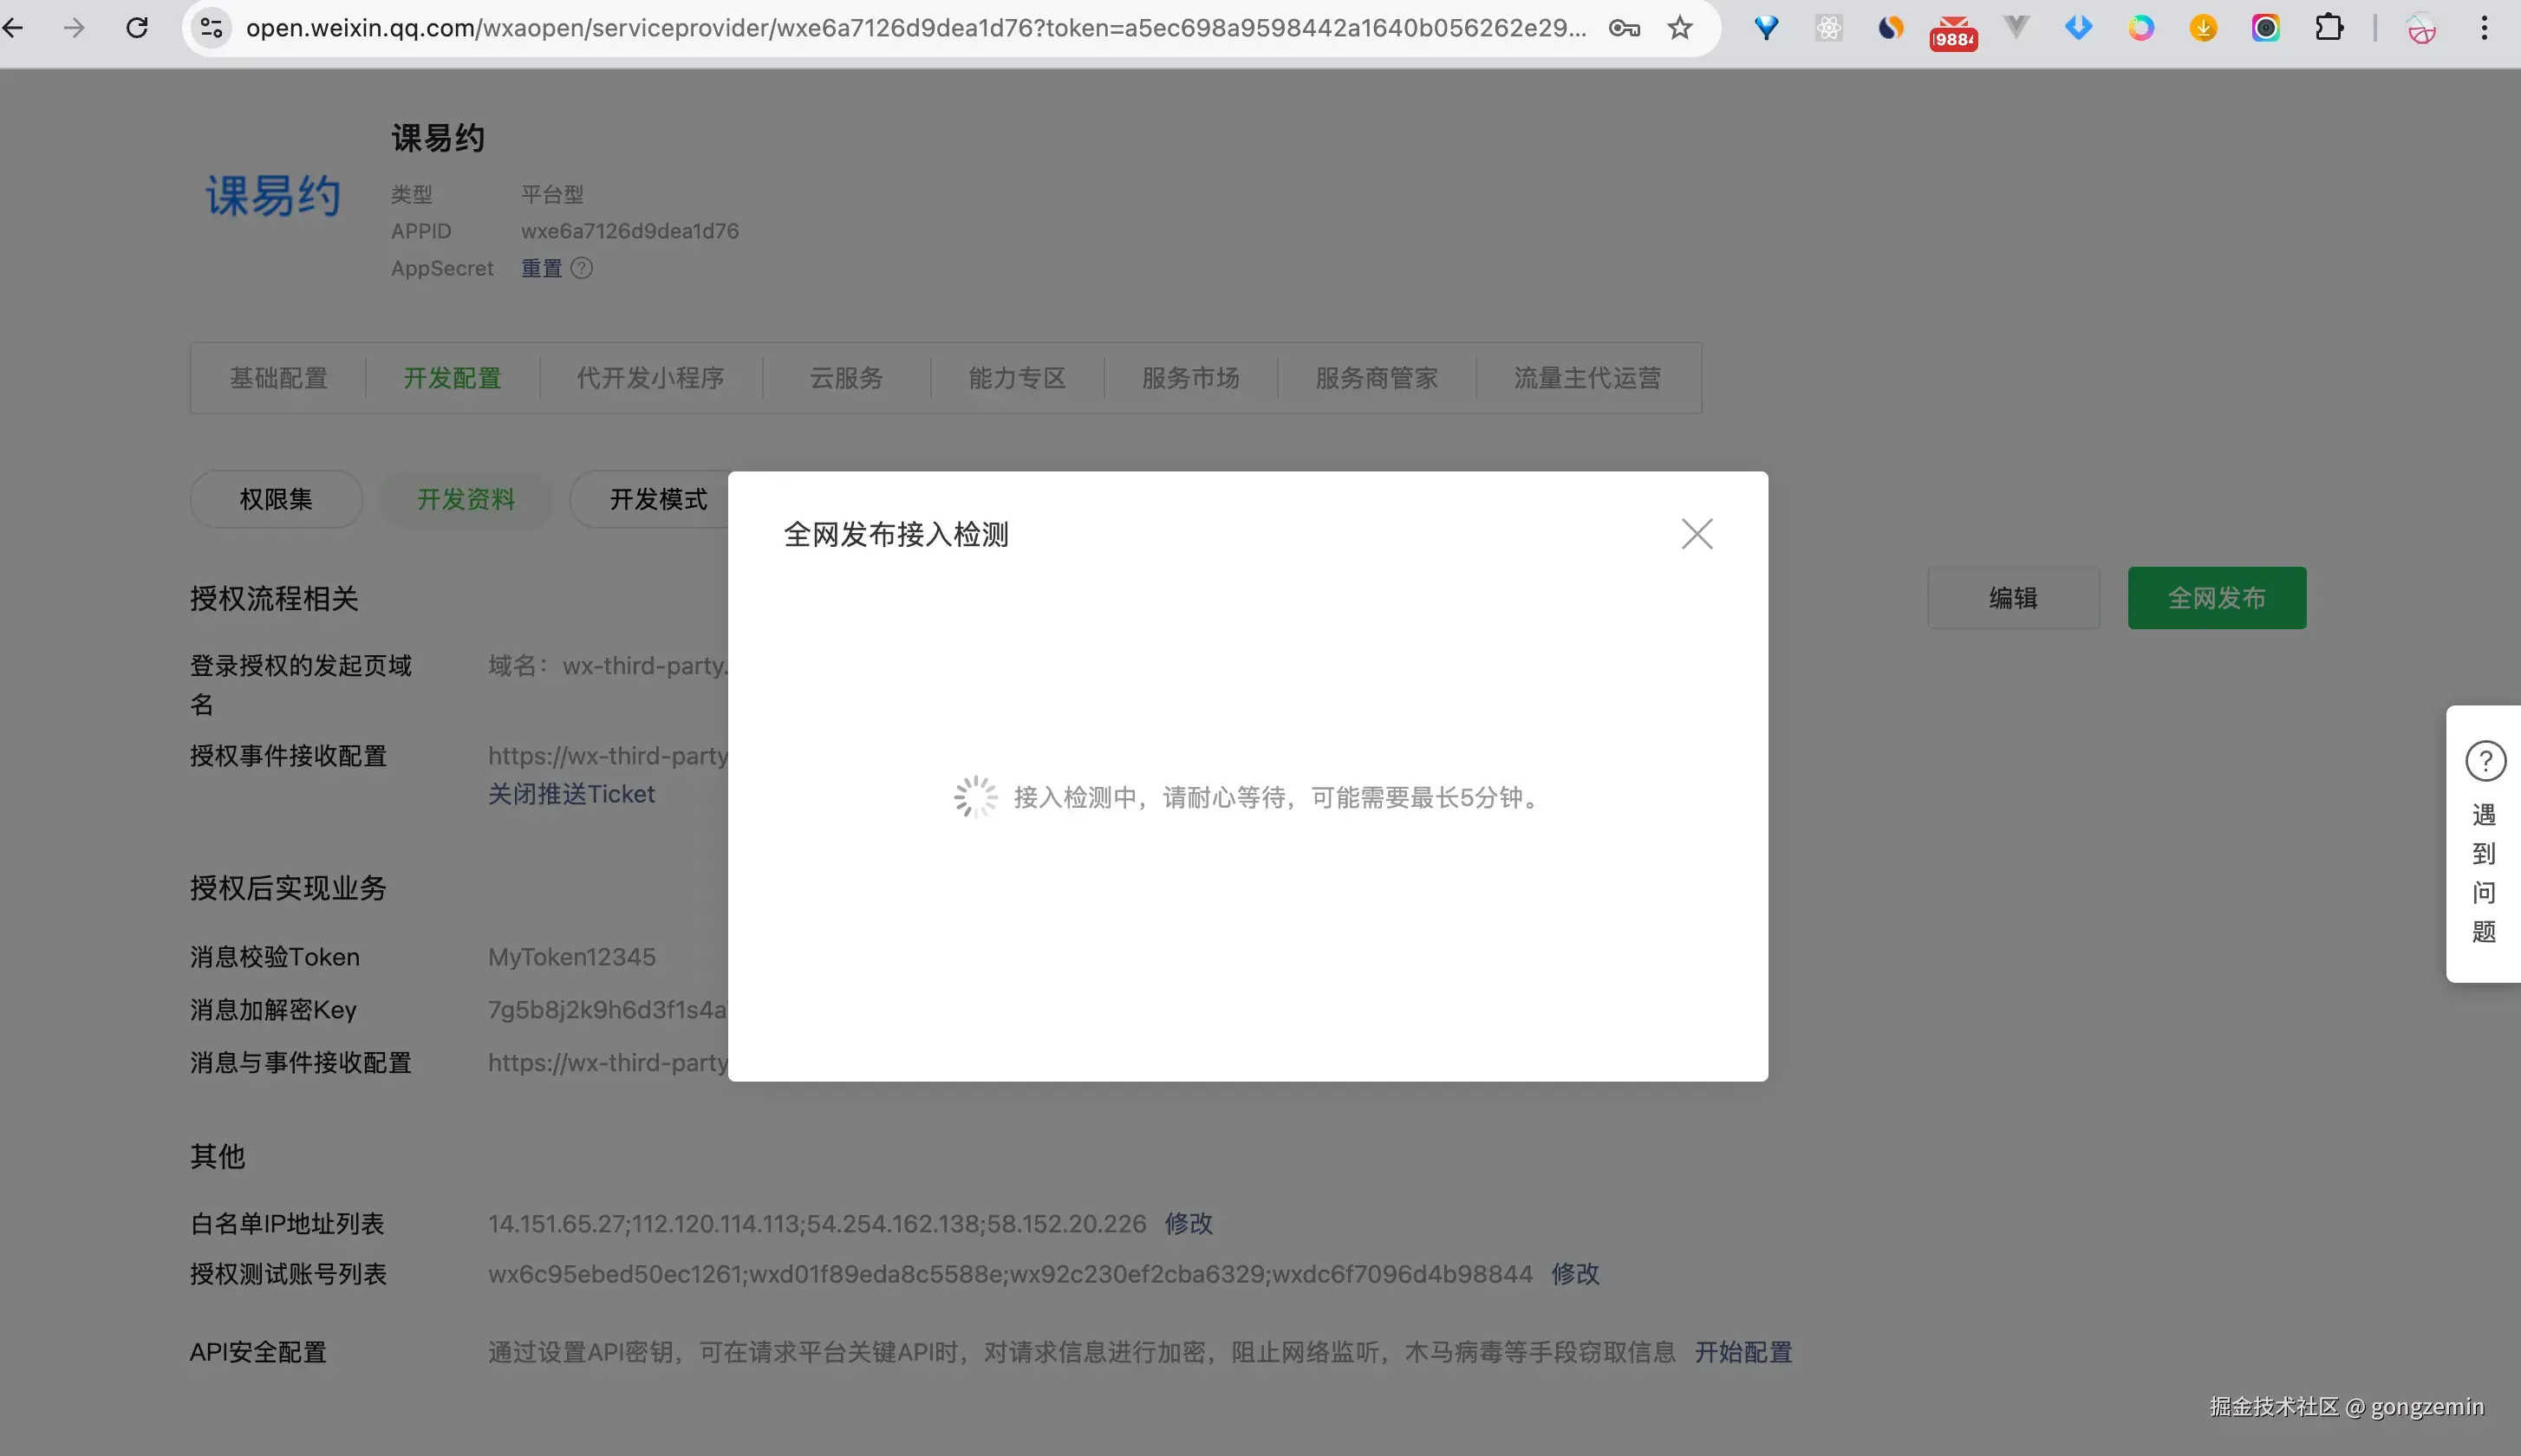Viewport: 2521px width, 1456px height.
Task: Click 修改 next to 白名单IP地址列表
Action: point(1188,1223)
